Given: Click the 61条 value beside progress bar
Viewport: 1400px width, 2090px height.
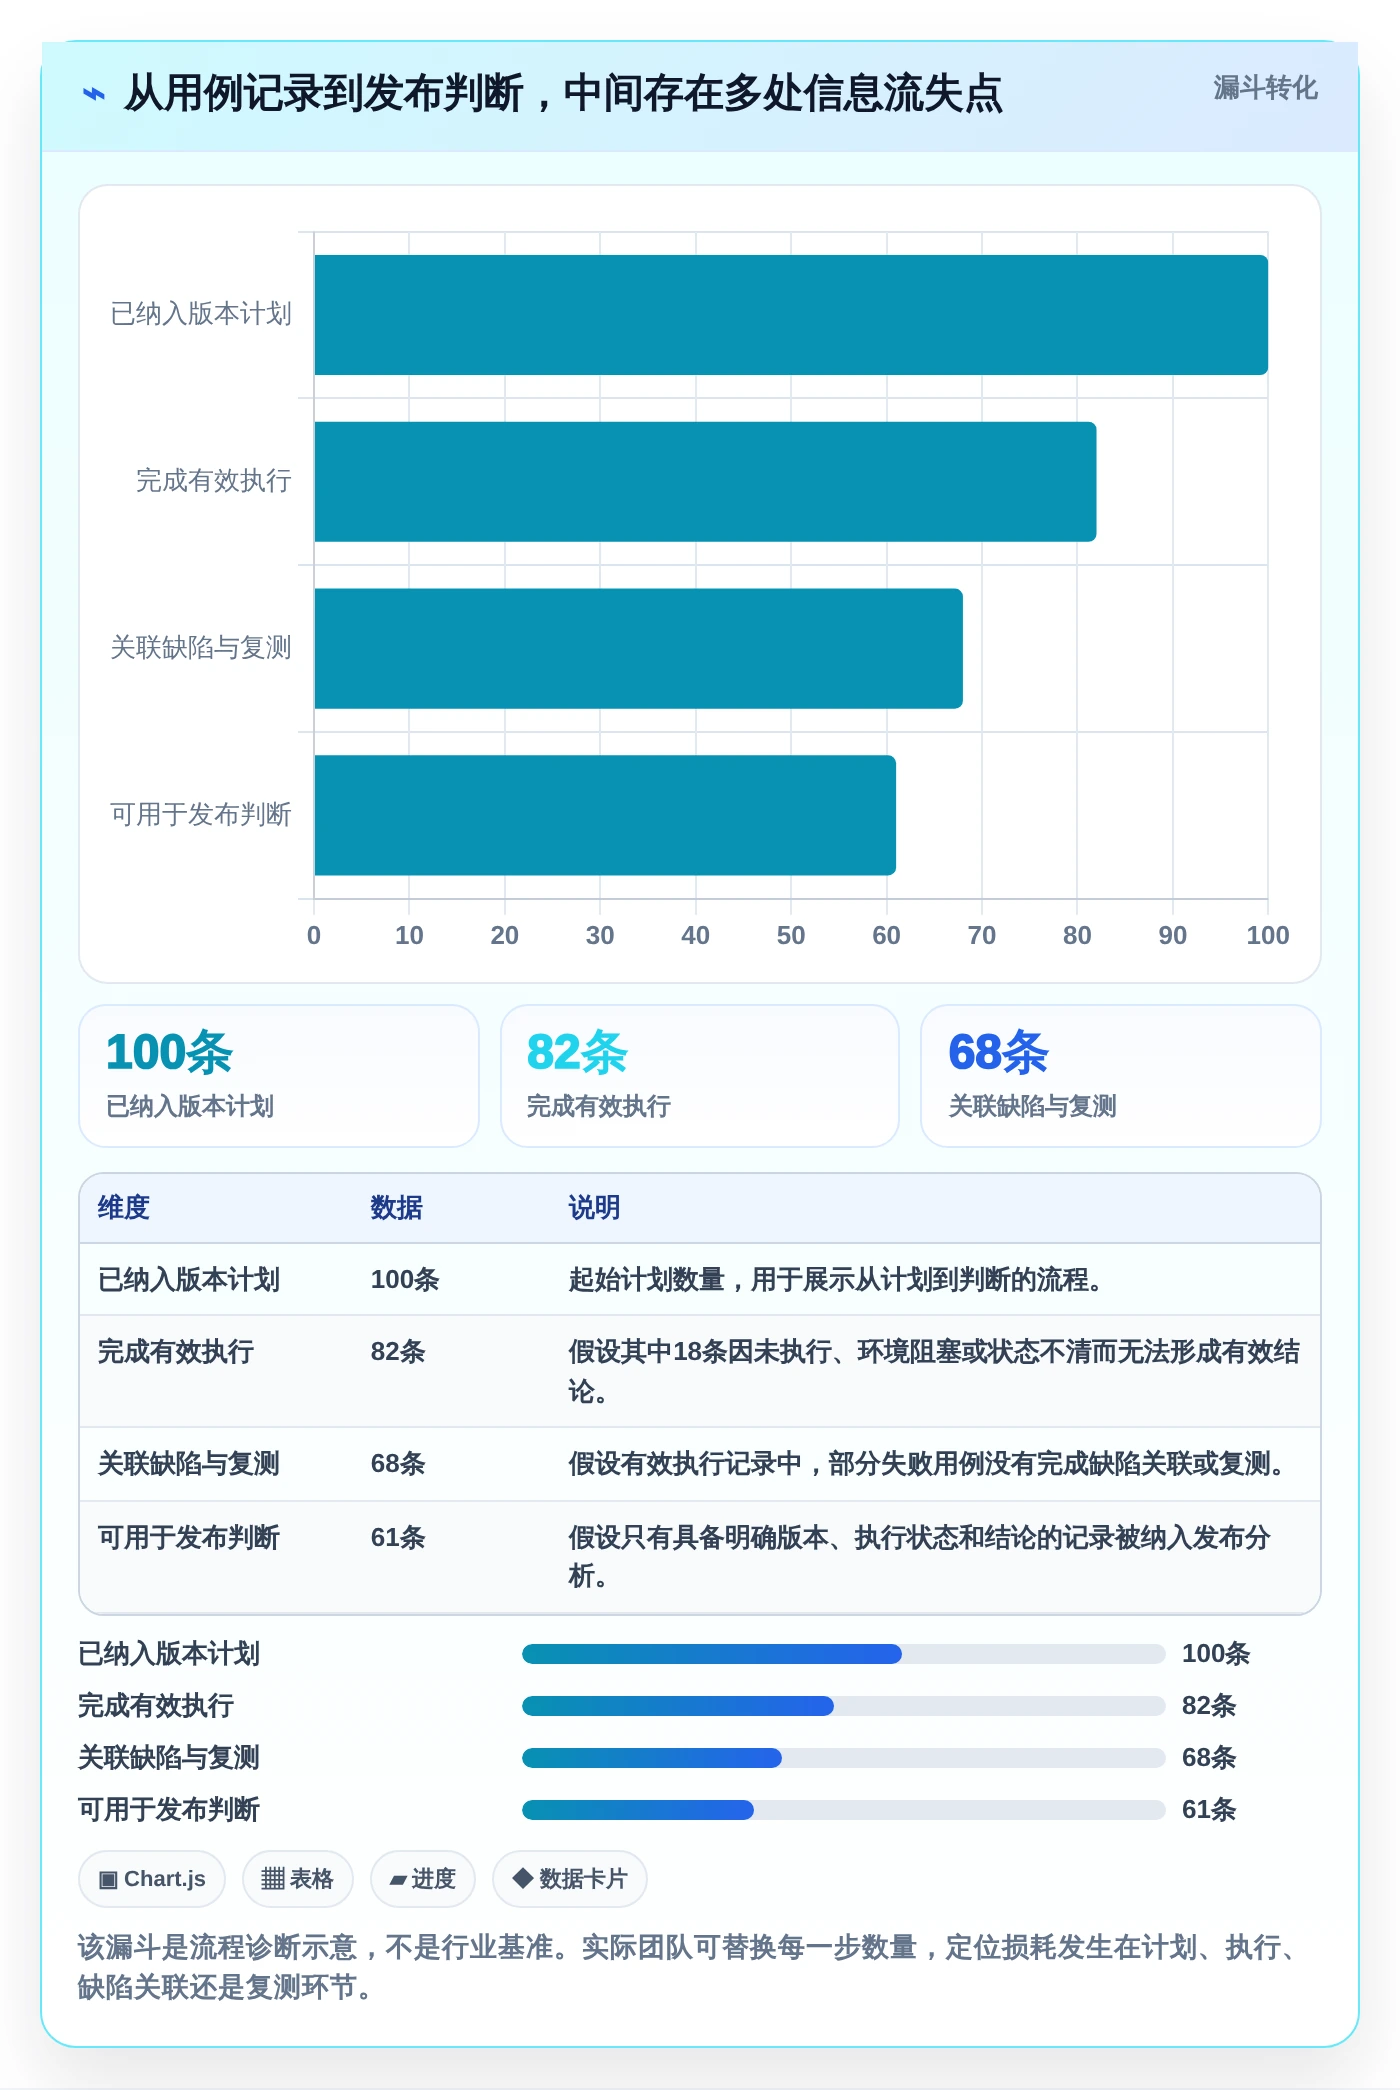Looking at the screenshot, I should pos(1209,1810).
